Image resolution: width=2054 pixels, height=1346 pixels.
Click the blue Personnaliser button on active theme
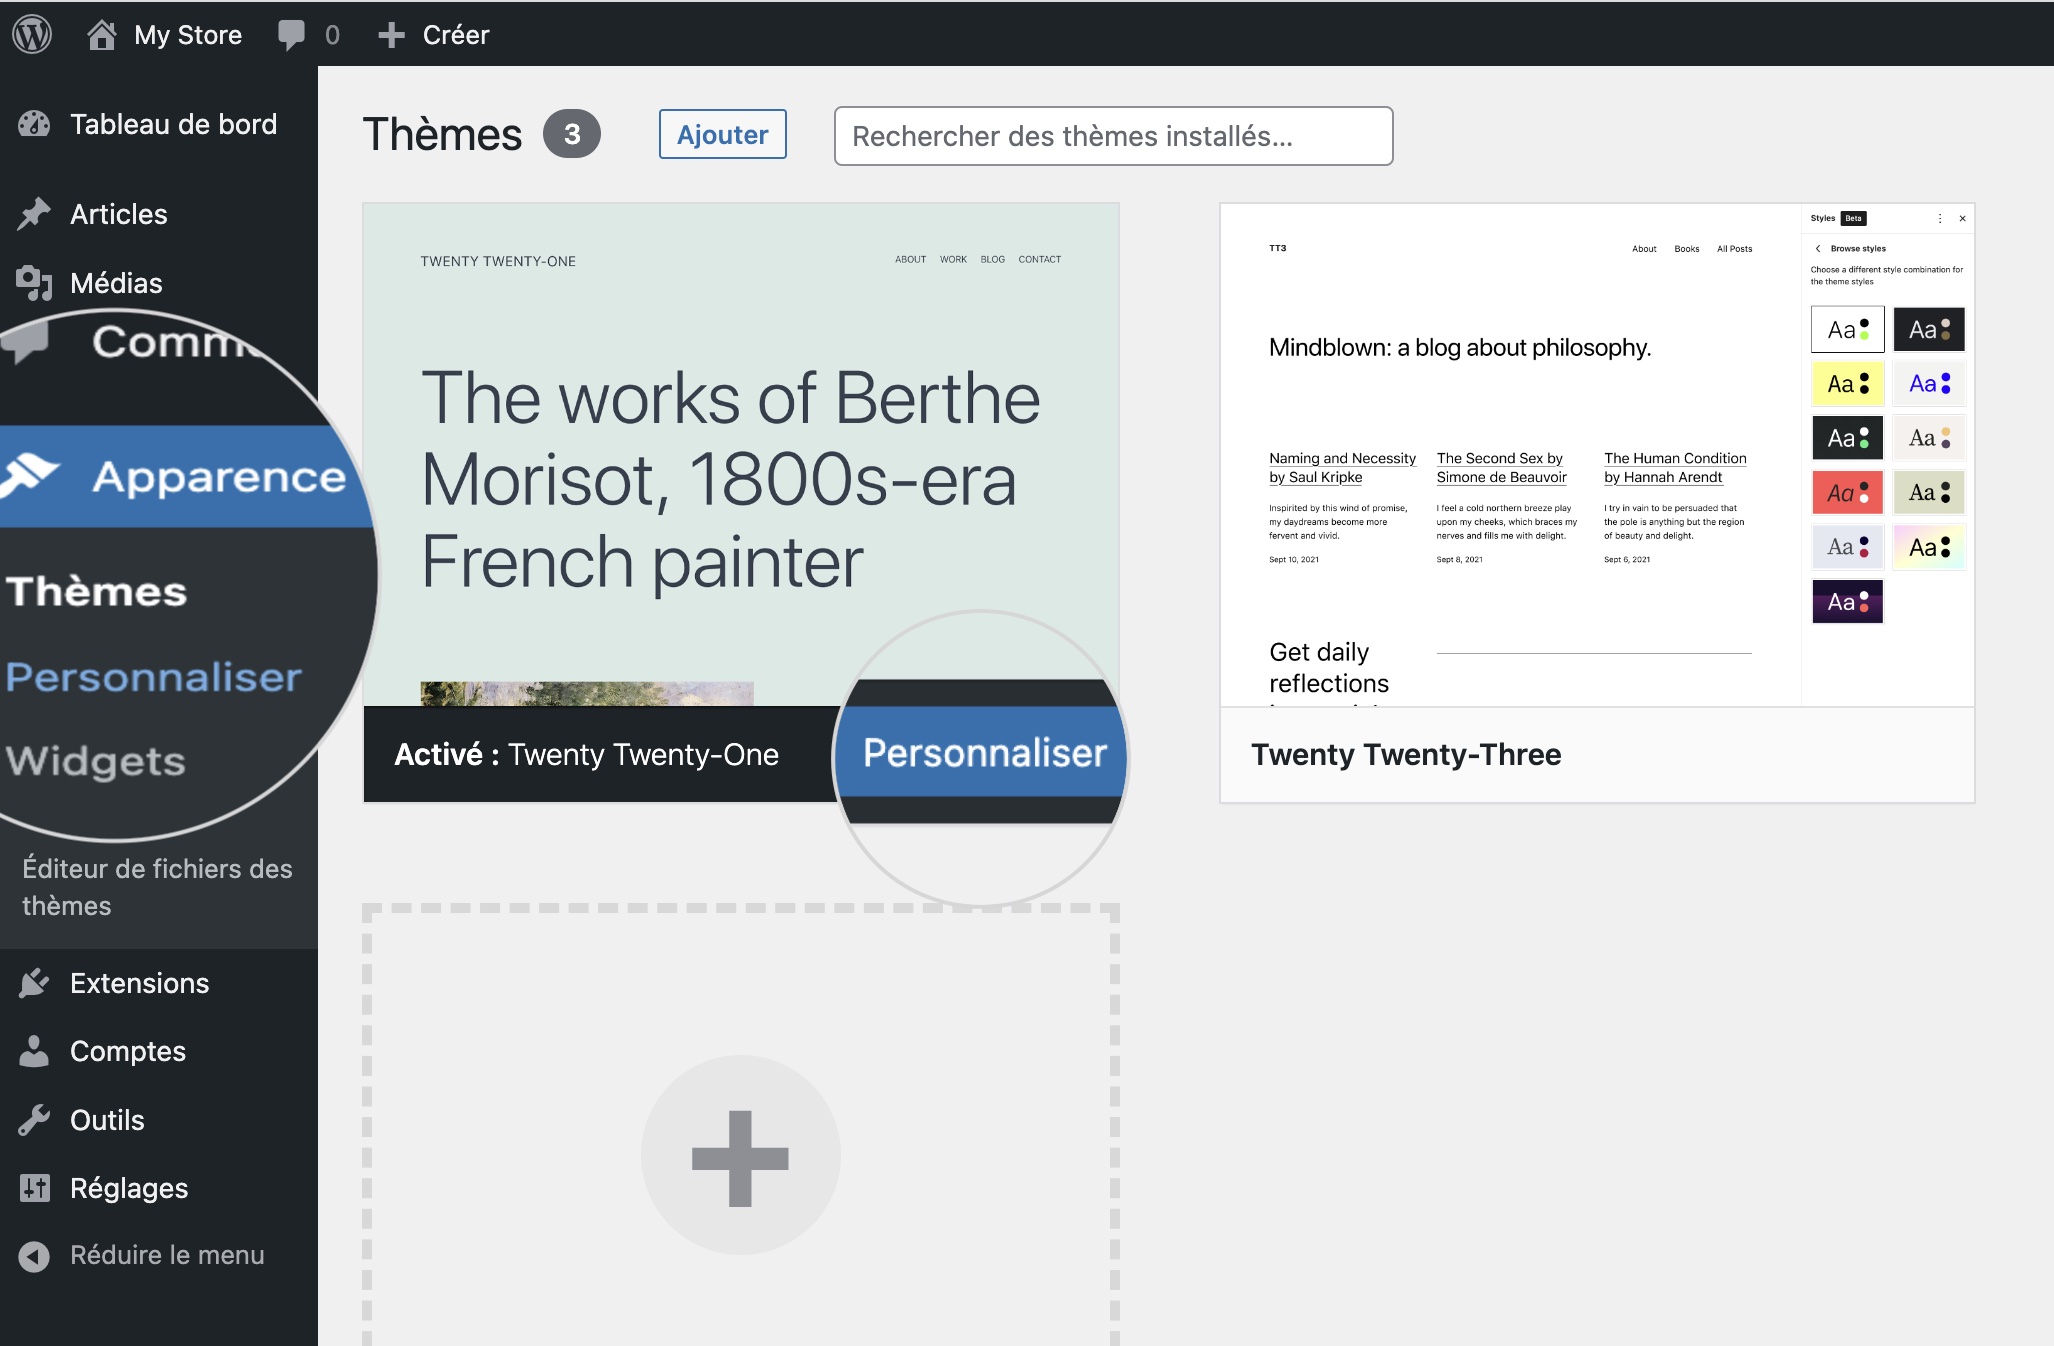tap(984, 752)
